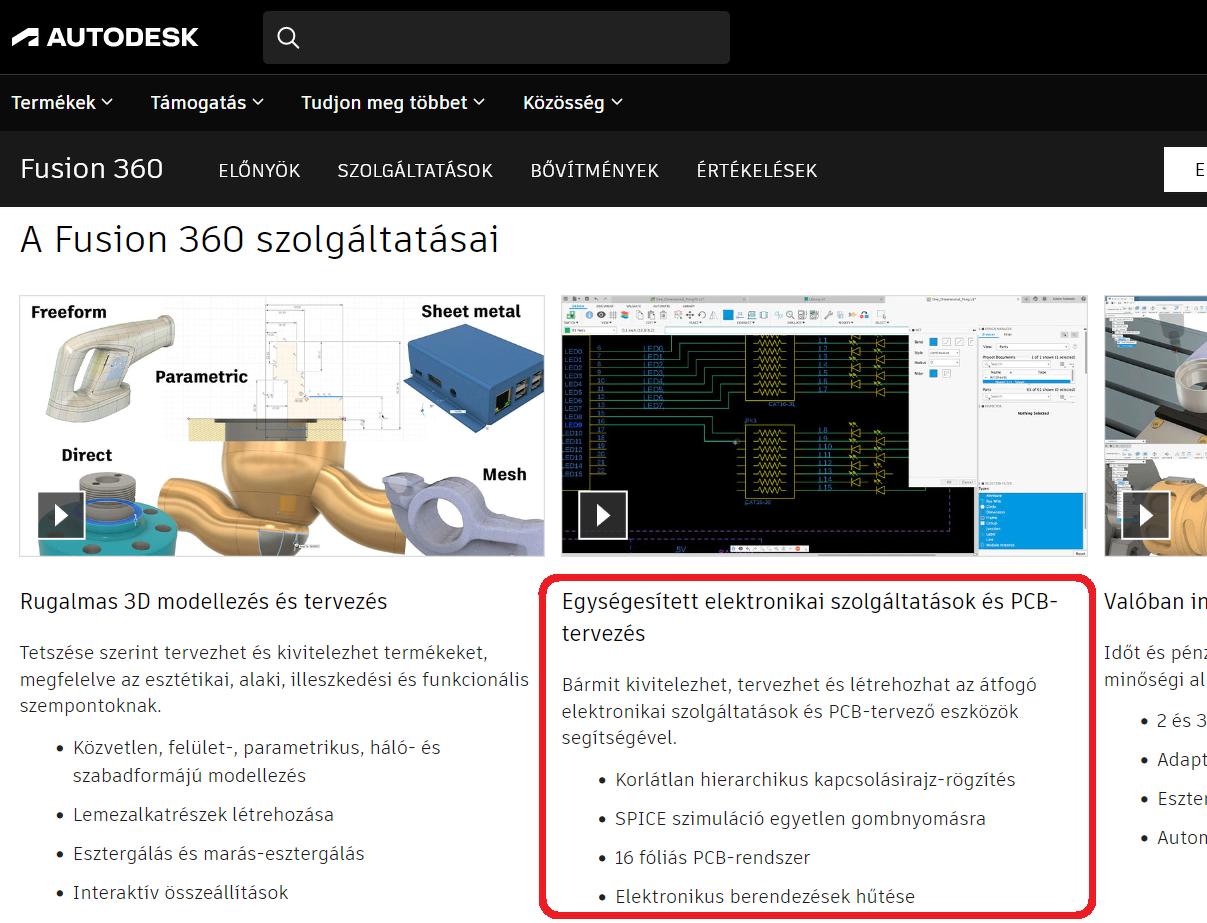This screenshot has width=1207, height=923.
Task: Click the bullet "Esztergálás és marás-esztergálás"
Action: coord(219,853)
